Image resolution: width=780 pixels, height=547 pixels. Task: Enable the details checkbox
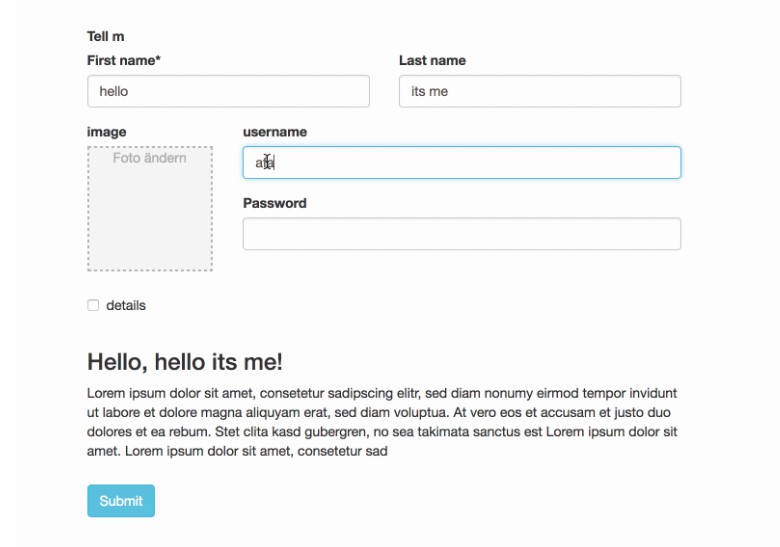pyautogui.click(x=93, y=306)
